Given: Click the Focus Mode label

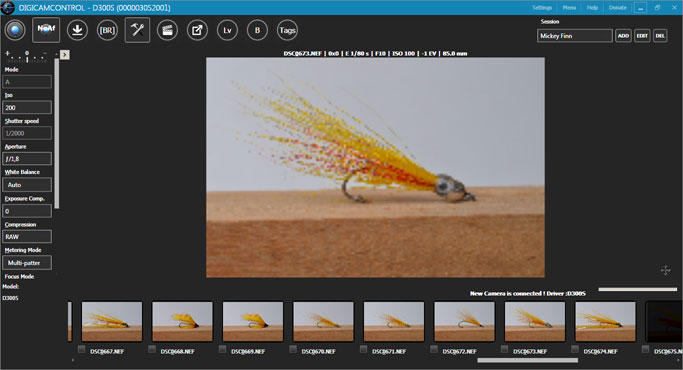Looking at the screenshot, I should (19, 276).
